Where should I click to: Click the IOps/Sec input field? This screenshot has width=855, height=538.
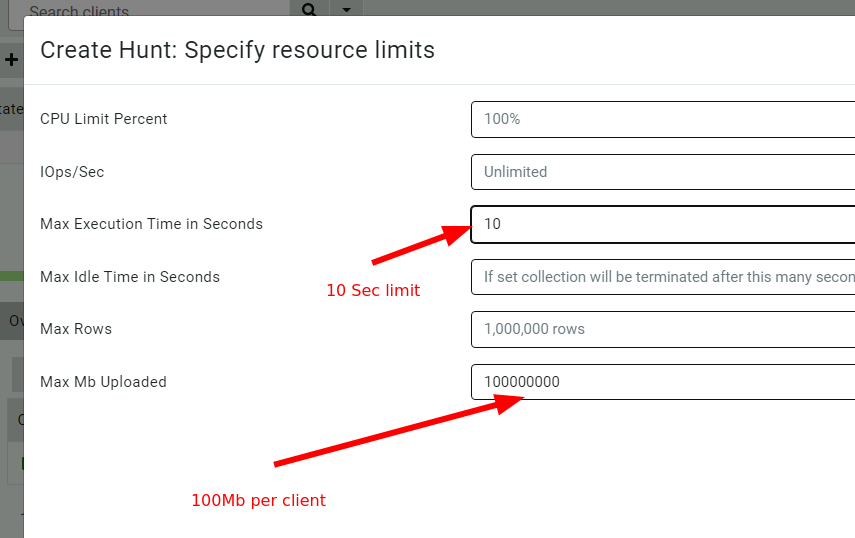[x=663, y=172]
